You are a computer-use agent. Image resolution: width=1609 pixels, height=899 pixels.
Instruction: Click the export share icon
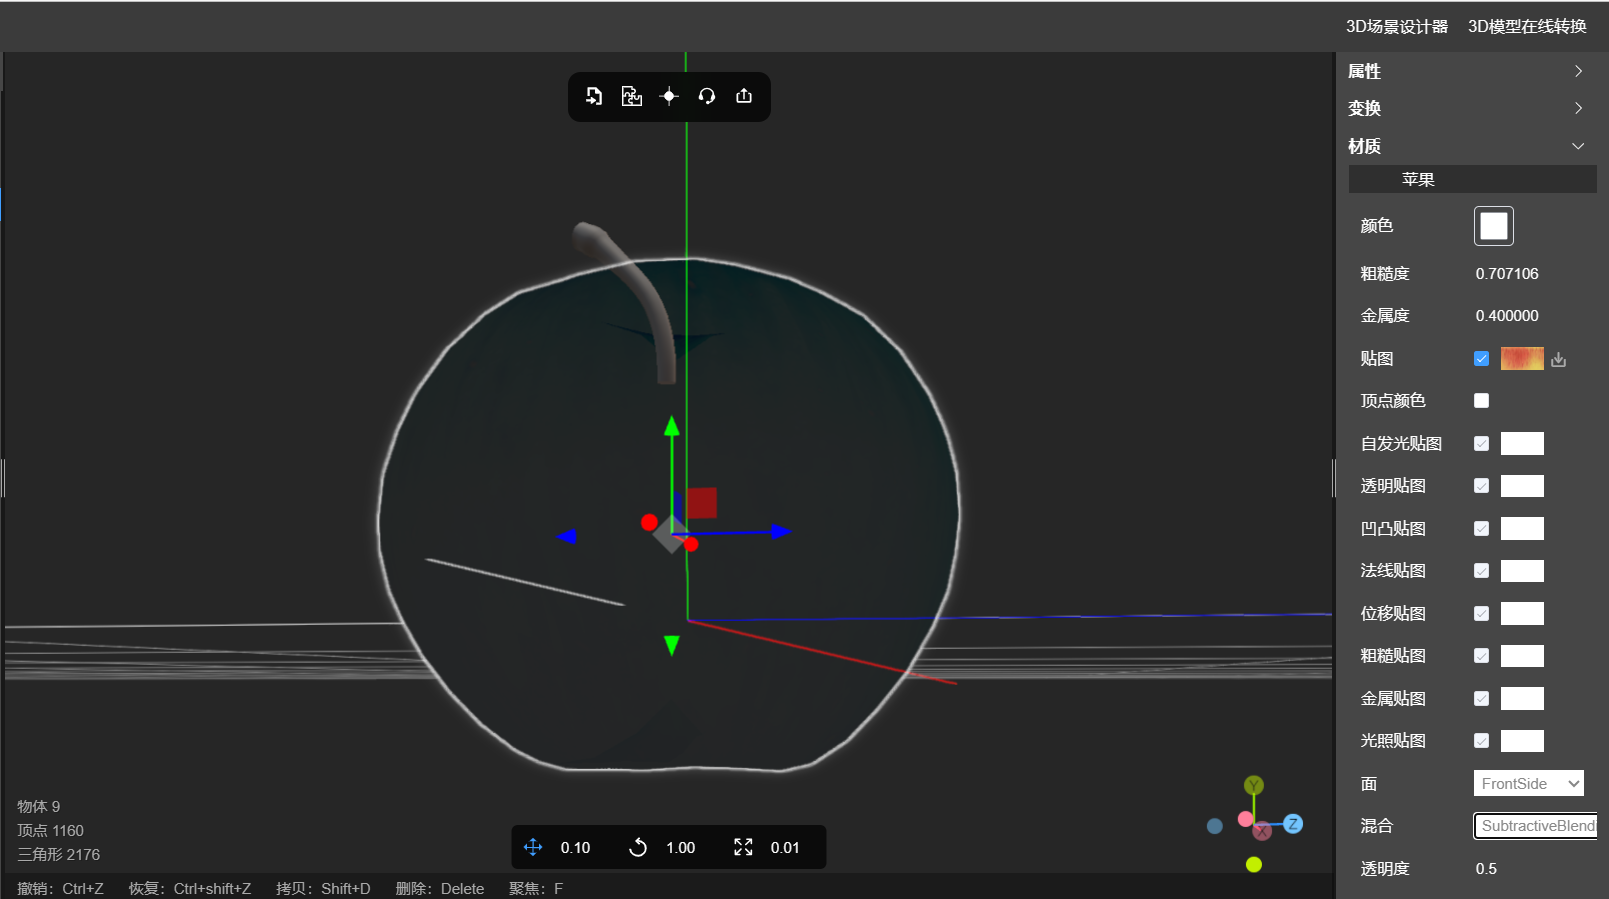pos(744,96)
